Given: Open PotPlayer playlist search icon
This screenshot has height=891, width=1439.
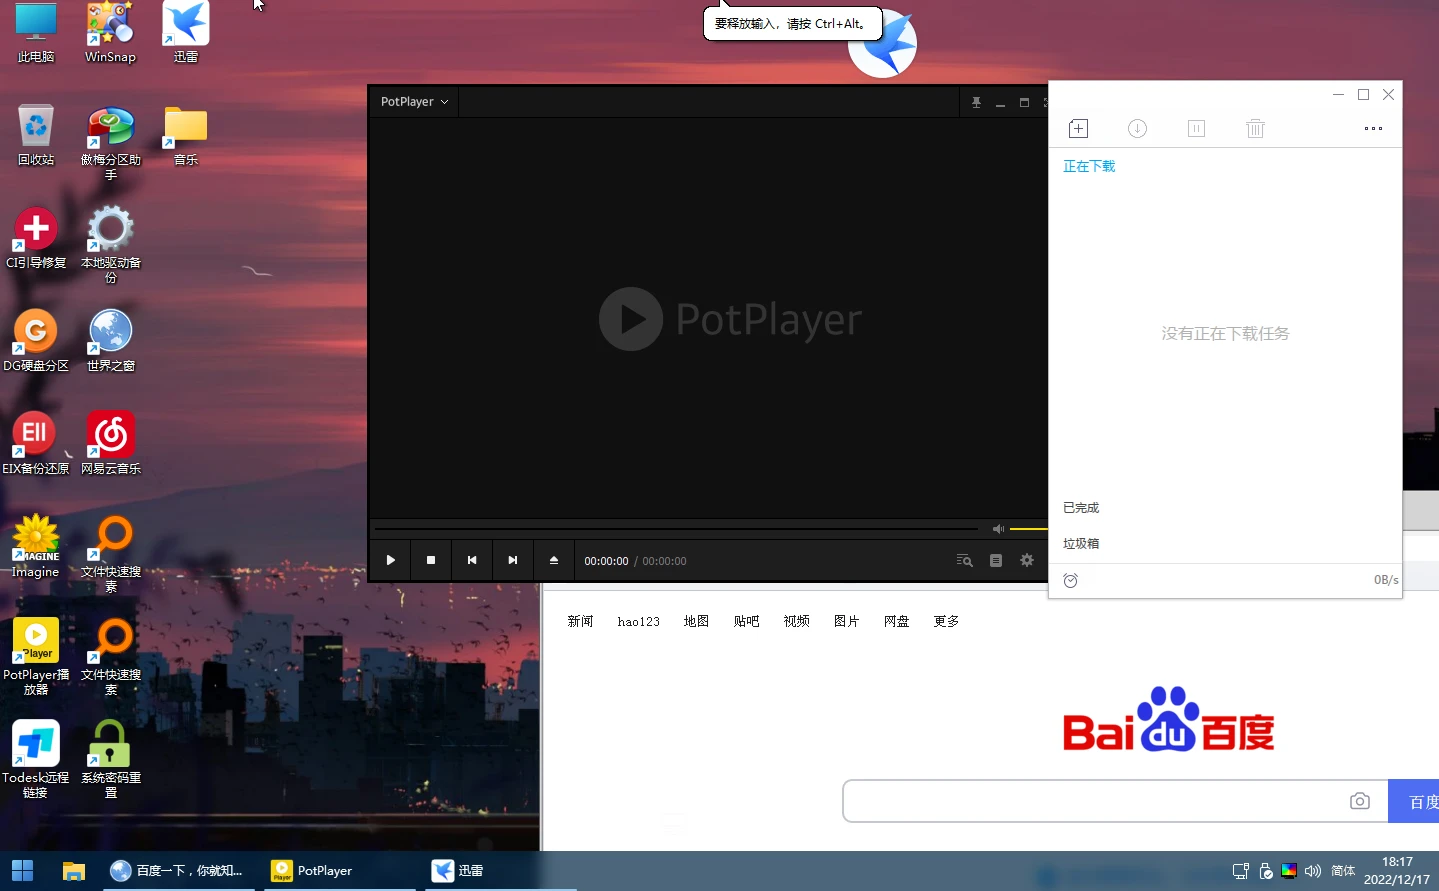Looking at the screenshot, I should click(x=964, y=560).
